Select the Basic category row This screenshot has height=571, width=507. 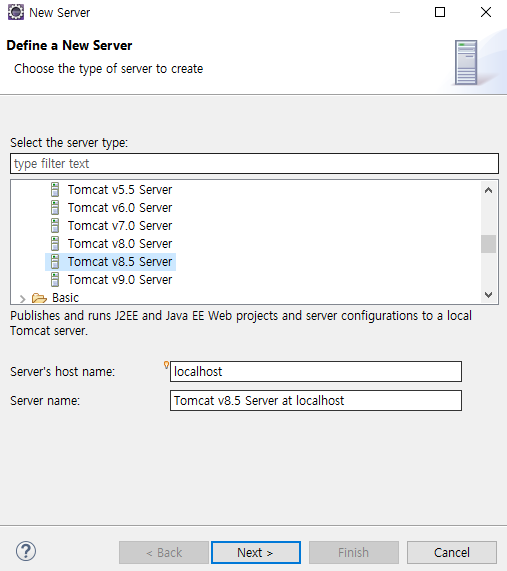pos(65,298)
